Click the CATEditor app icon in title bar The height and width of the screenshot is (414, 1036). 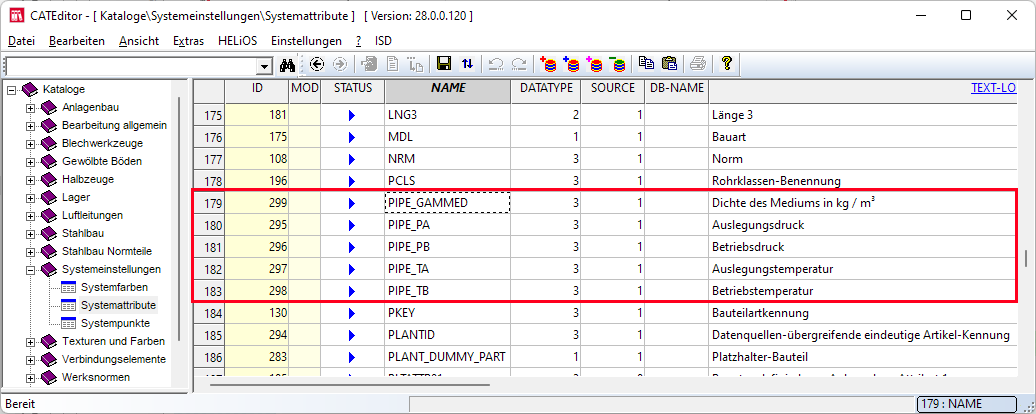coord(15,15)
